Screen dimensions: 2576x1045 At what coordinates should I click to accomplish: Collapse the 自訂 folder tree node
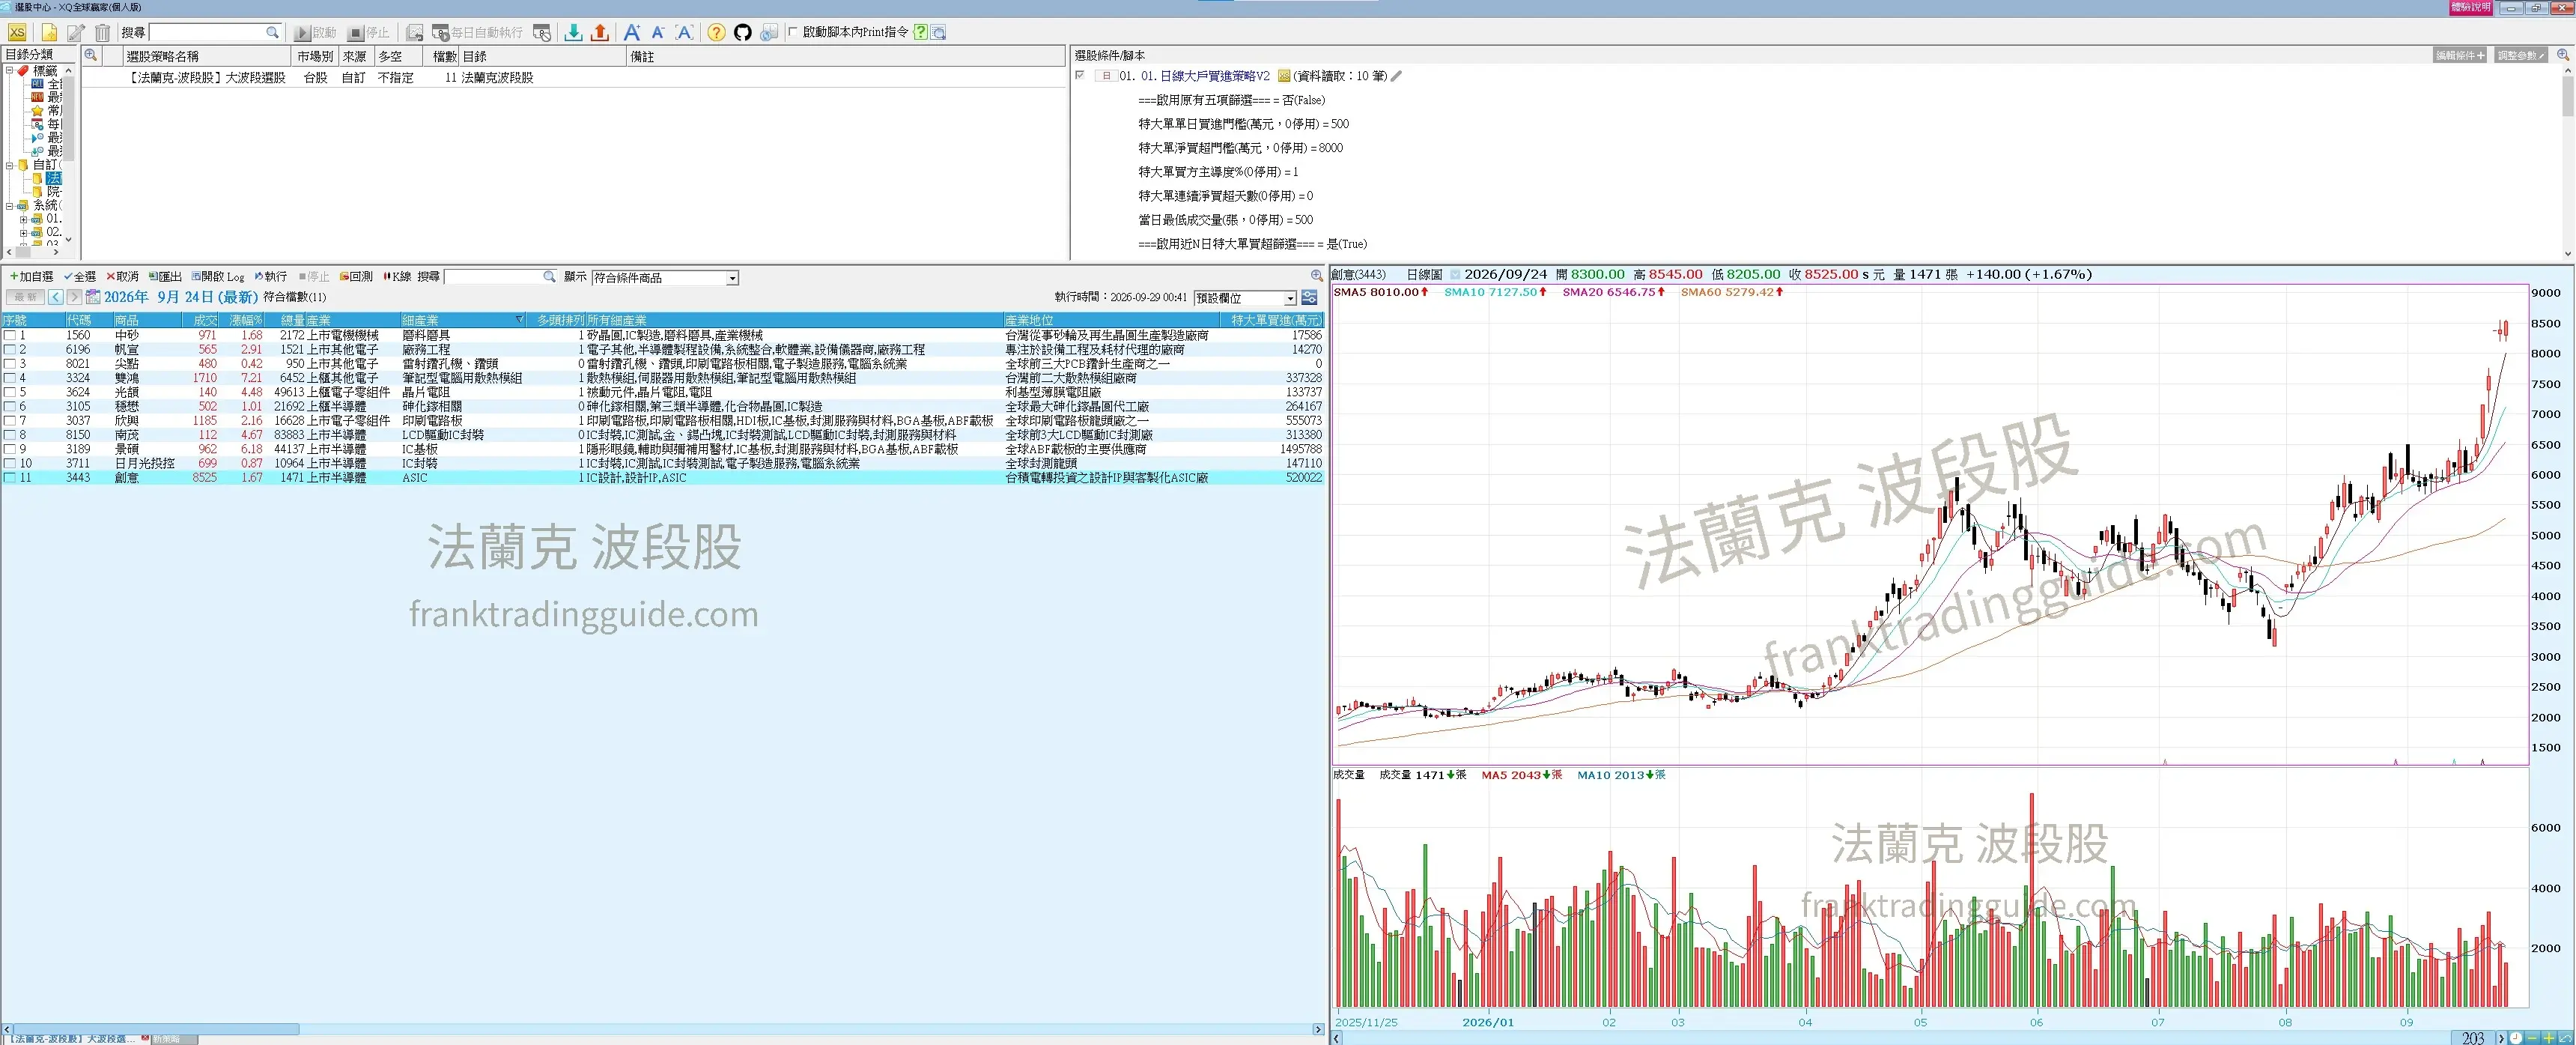(x=9, y=165)
